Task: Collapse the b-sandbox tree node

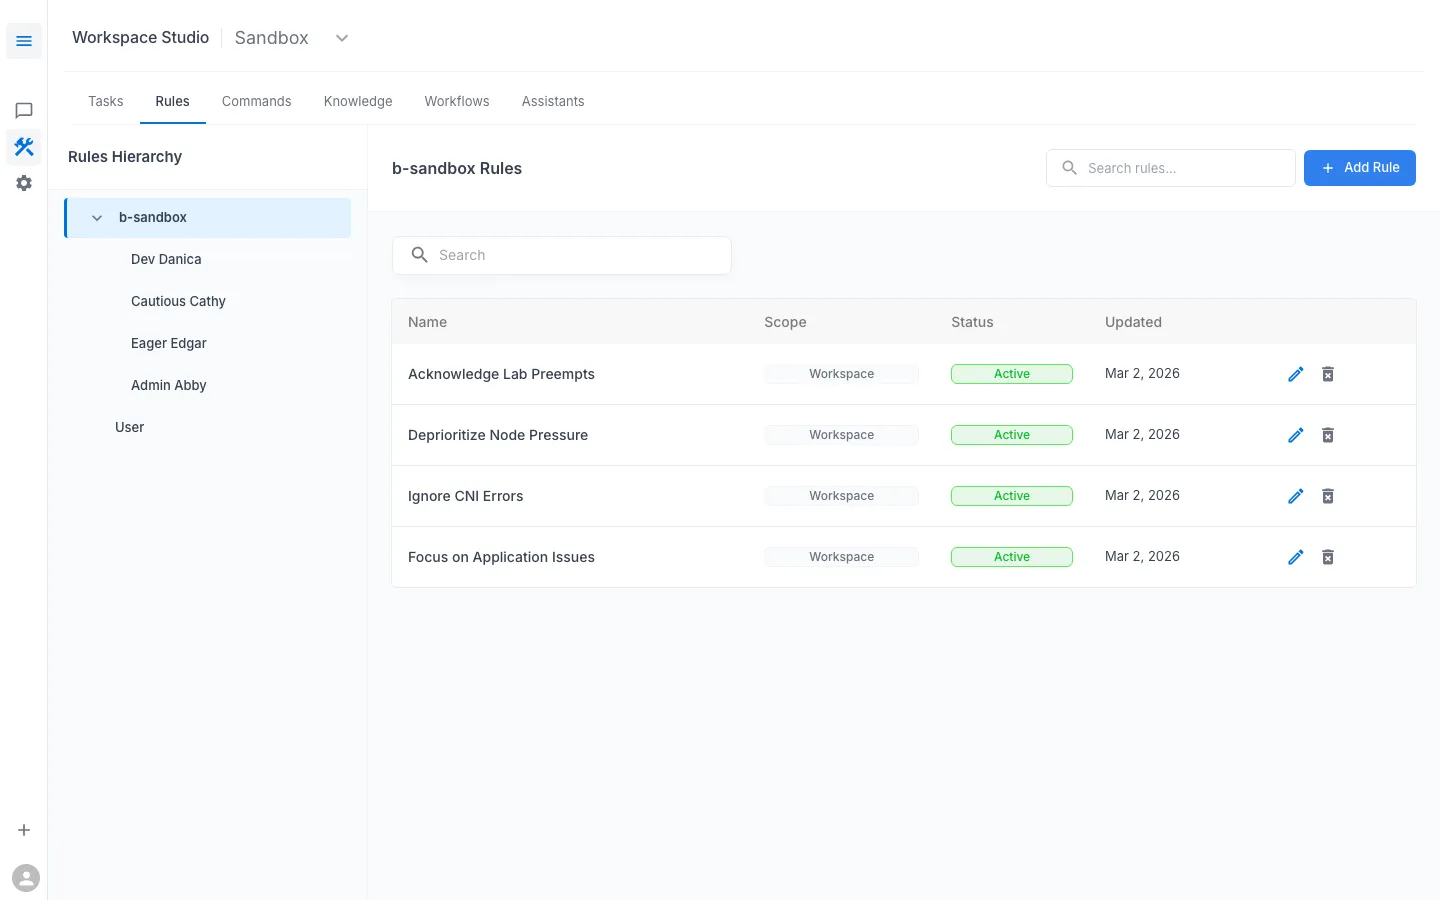Action: click(x=97, y=218)
